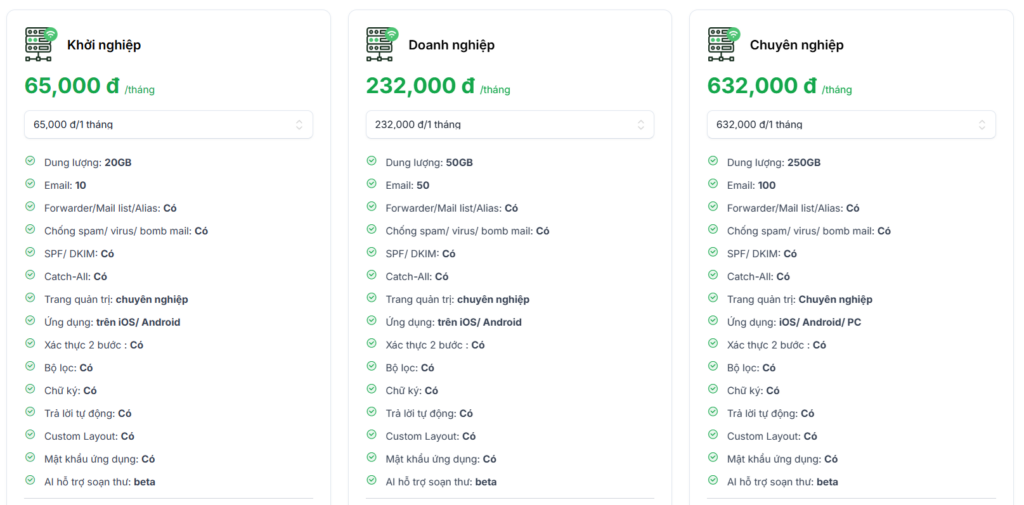Open the 232,000 đ/1 tháng billing dropdown
This screenshot has width=1024, height=505.
[510, 125]
